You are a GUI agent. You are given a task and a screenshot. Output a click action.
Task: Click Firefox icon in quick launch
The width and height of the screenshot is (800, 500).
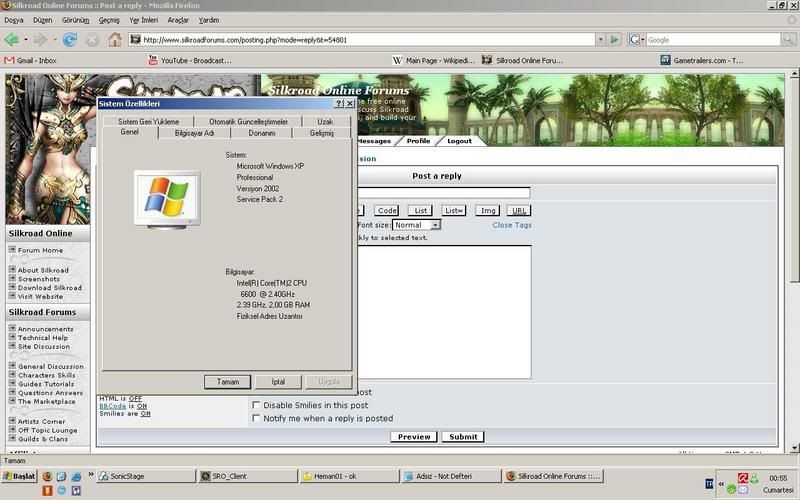click(x=47, y=476)
